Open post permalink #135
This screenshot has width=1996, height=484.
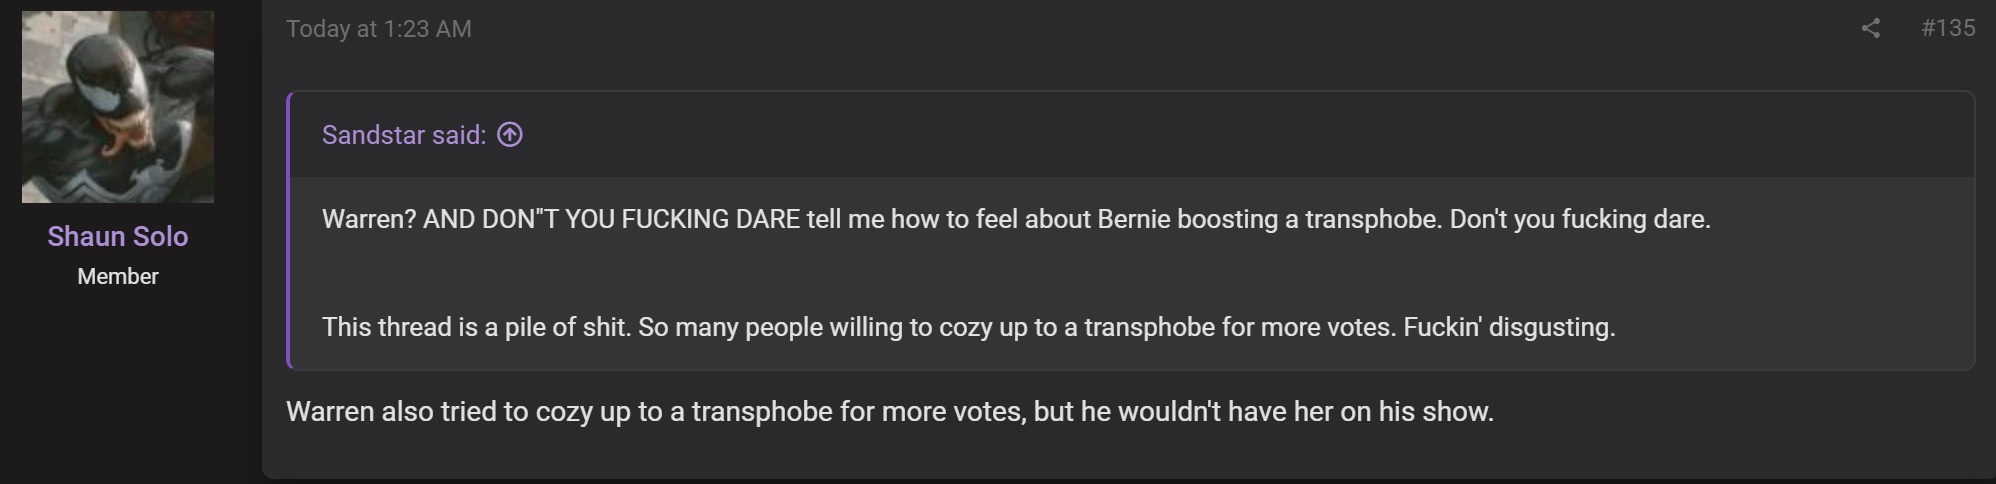click(1948, 28)
